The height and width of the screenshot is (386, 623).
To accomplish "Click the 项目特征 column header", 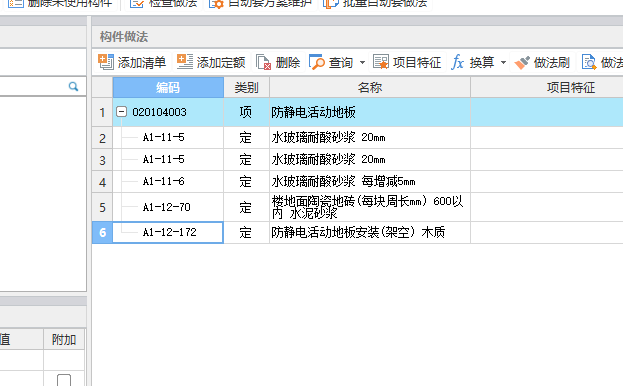I will 571,87.
